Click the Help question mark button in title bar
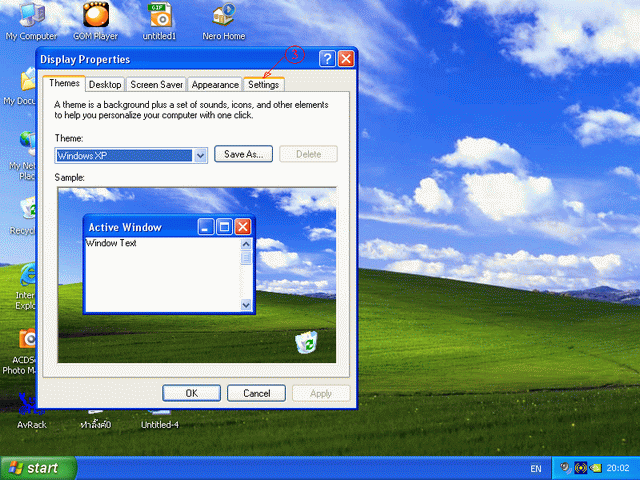Screen dimensions: 640x480 (x=327, y=59)
